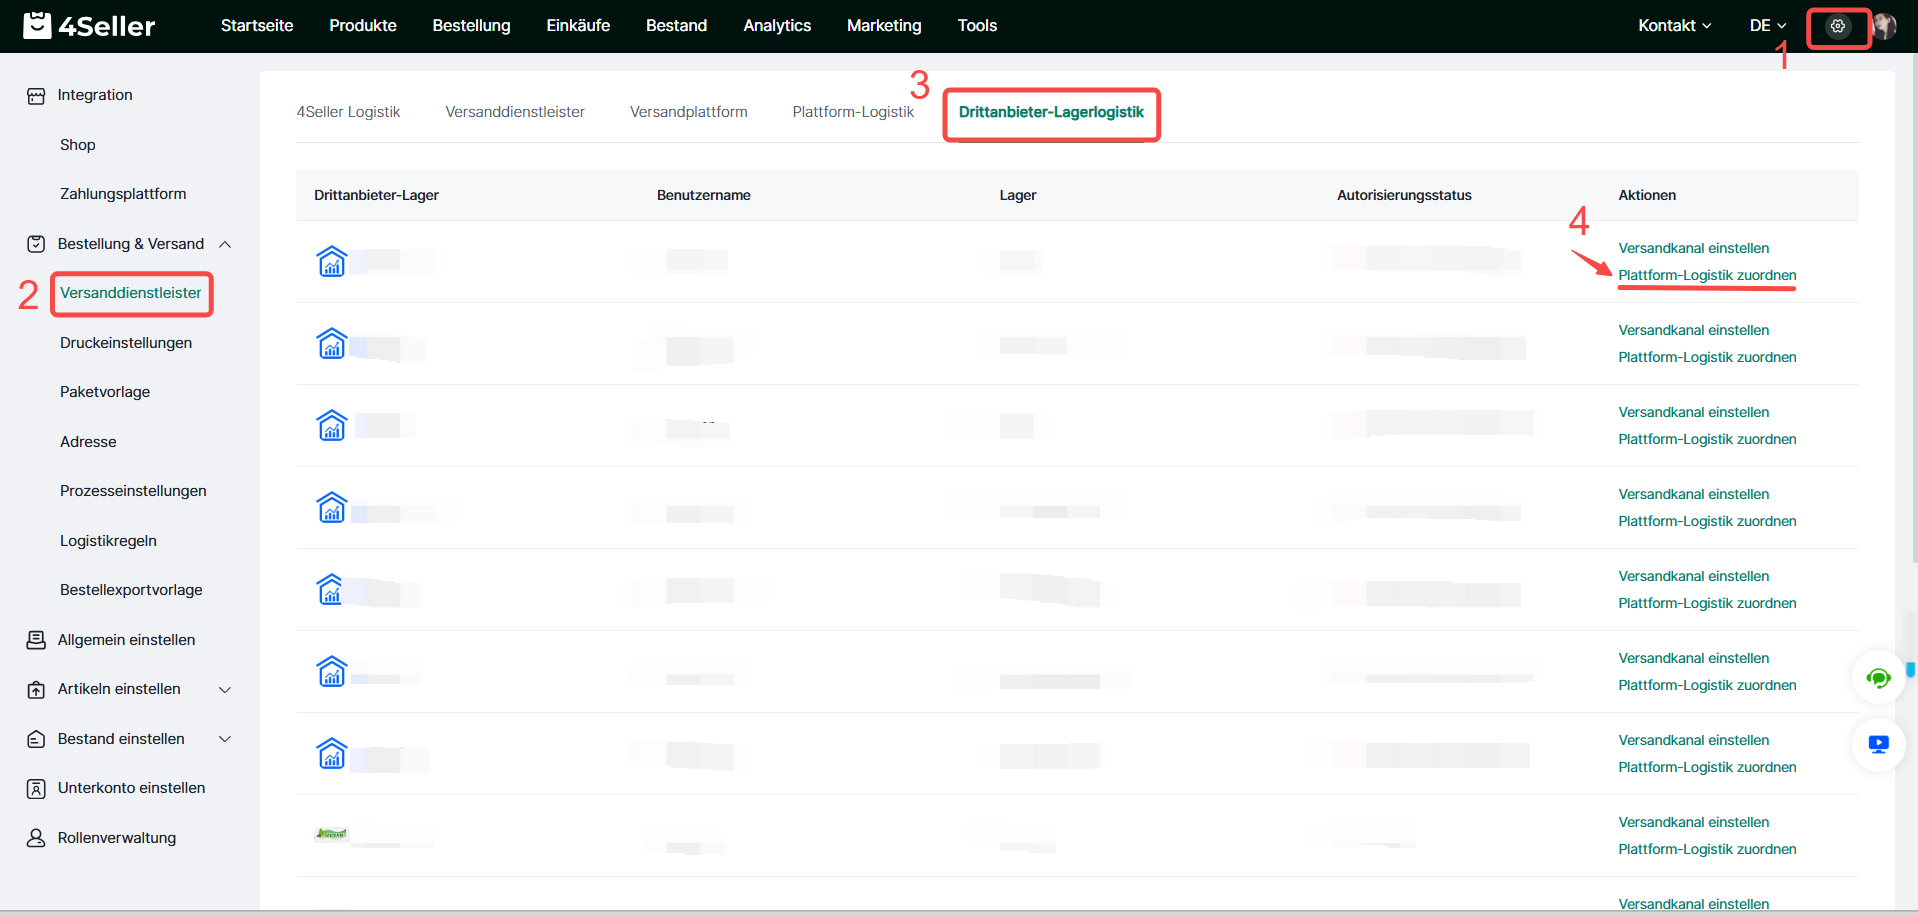The image size is (1918, 915).
Task: Switch to the 4Seller Logistik tab
Action: [x=348, y=112]
